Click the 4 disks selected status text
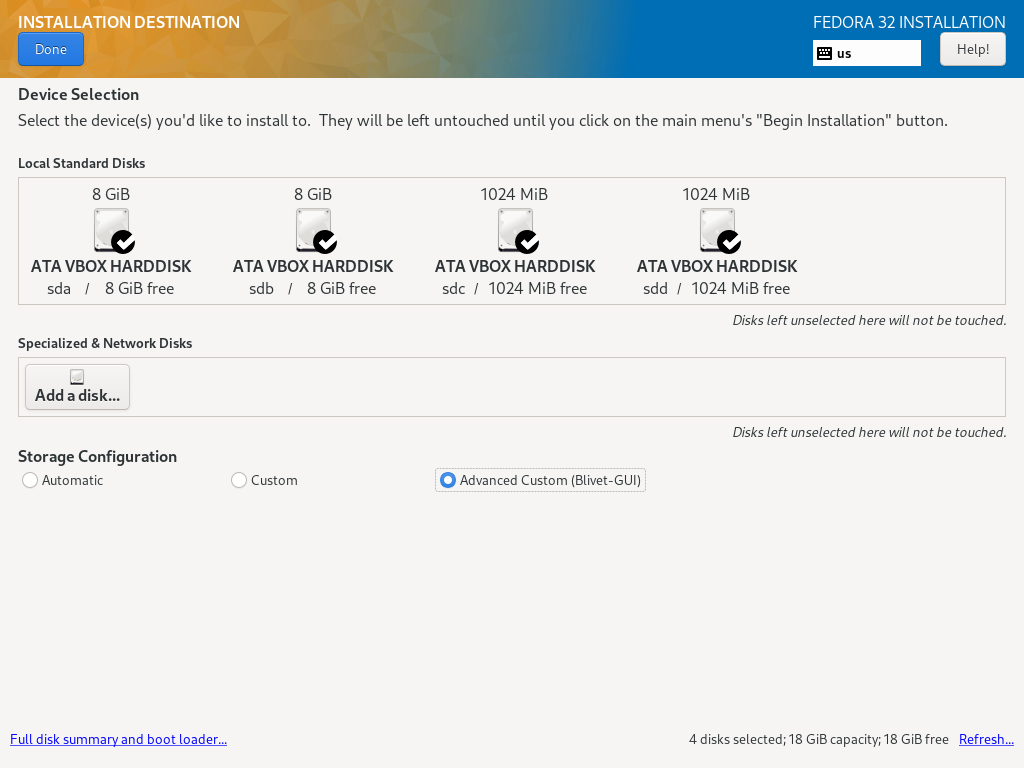 click(x=818, y=739)
